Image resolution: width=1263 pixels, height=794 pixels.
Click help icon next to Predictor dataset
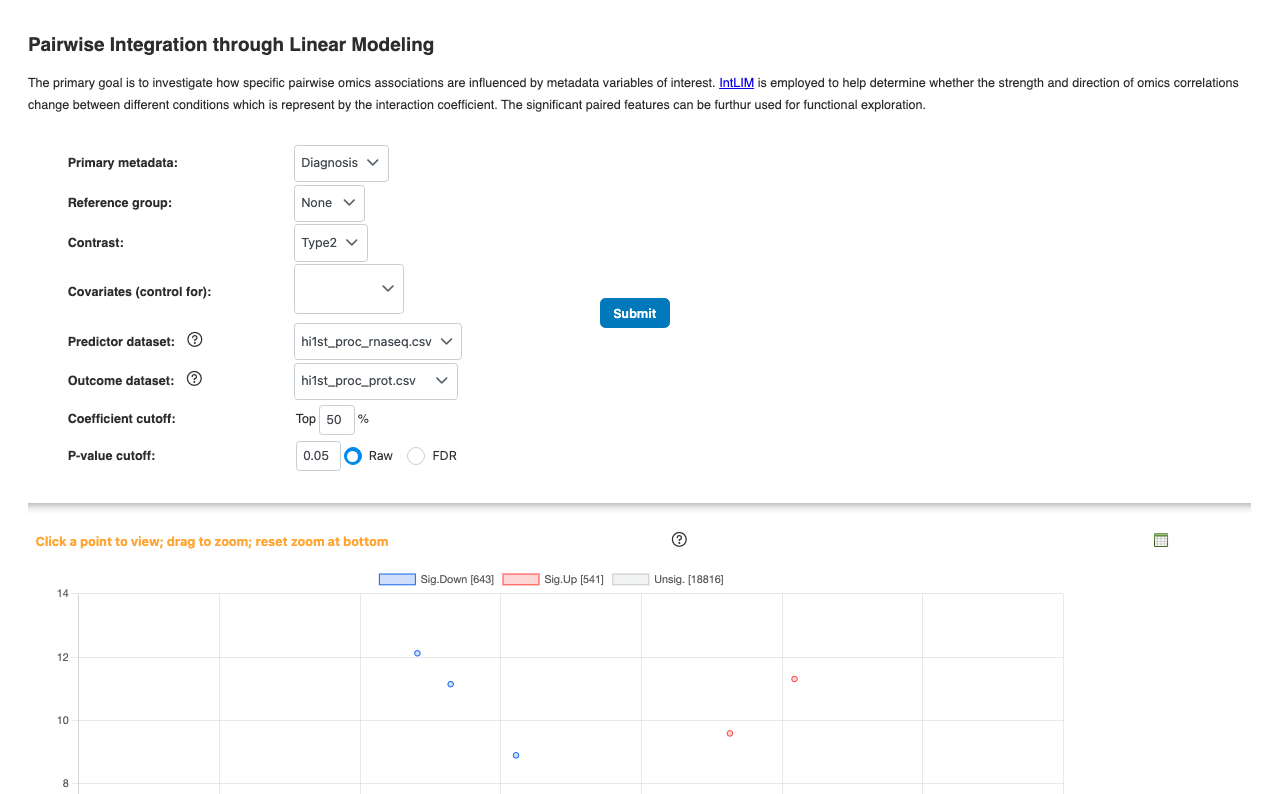tap(195, 340)
